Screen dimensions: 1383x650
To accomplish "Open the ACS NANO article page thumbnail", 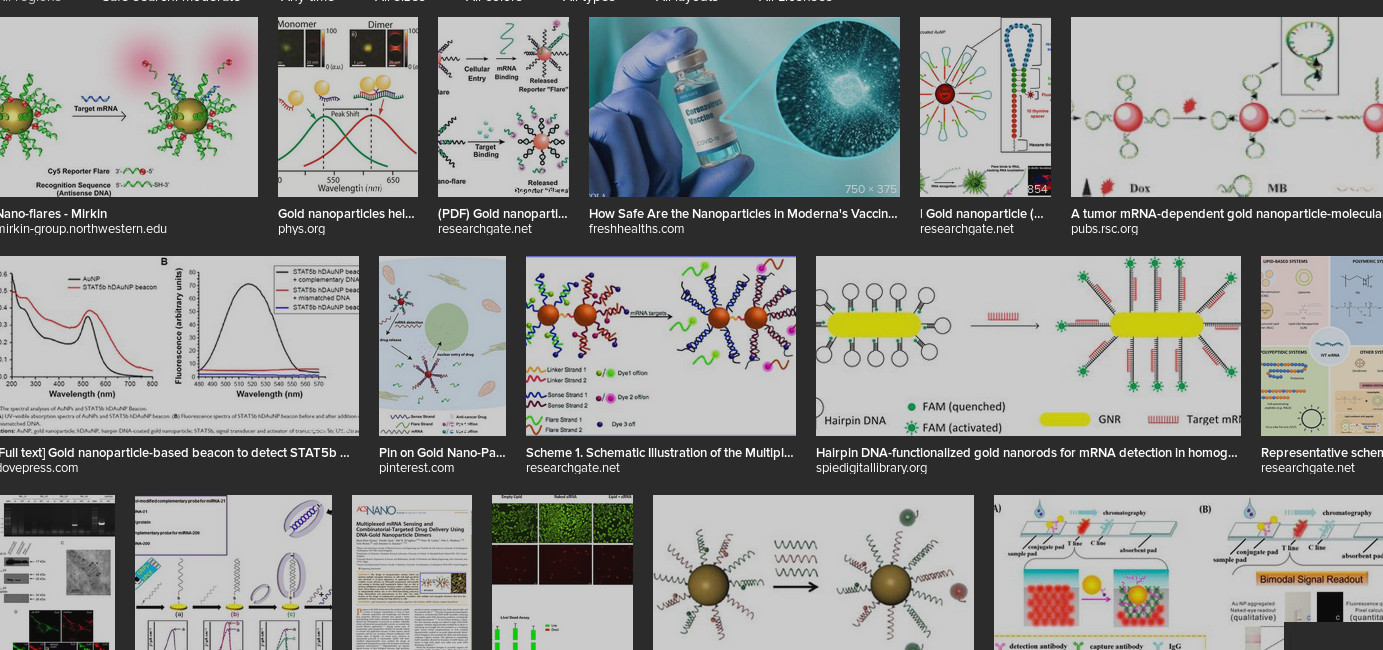I will point(412,572).
